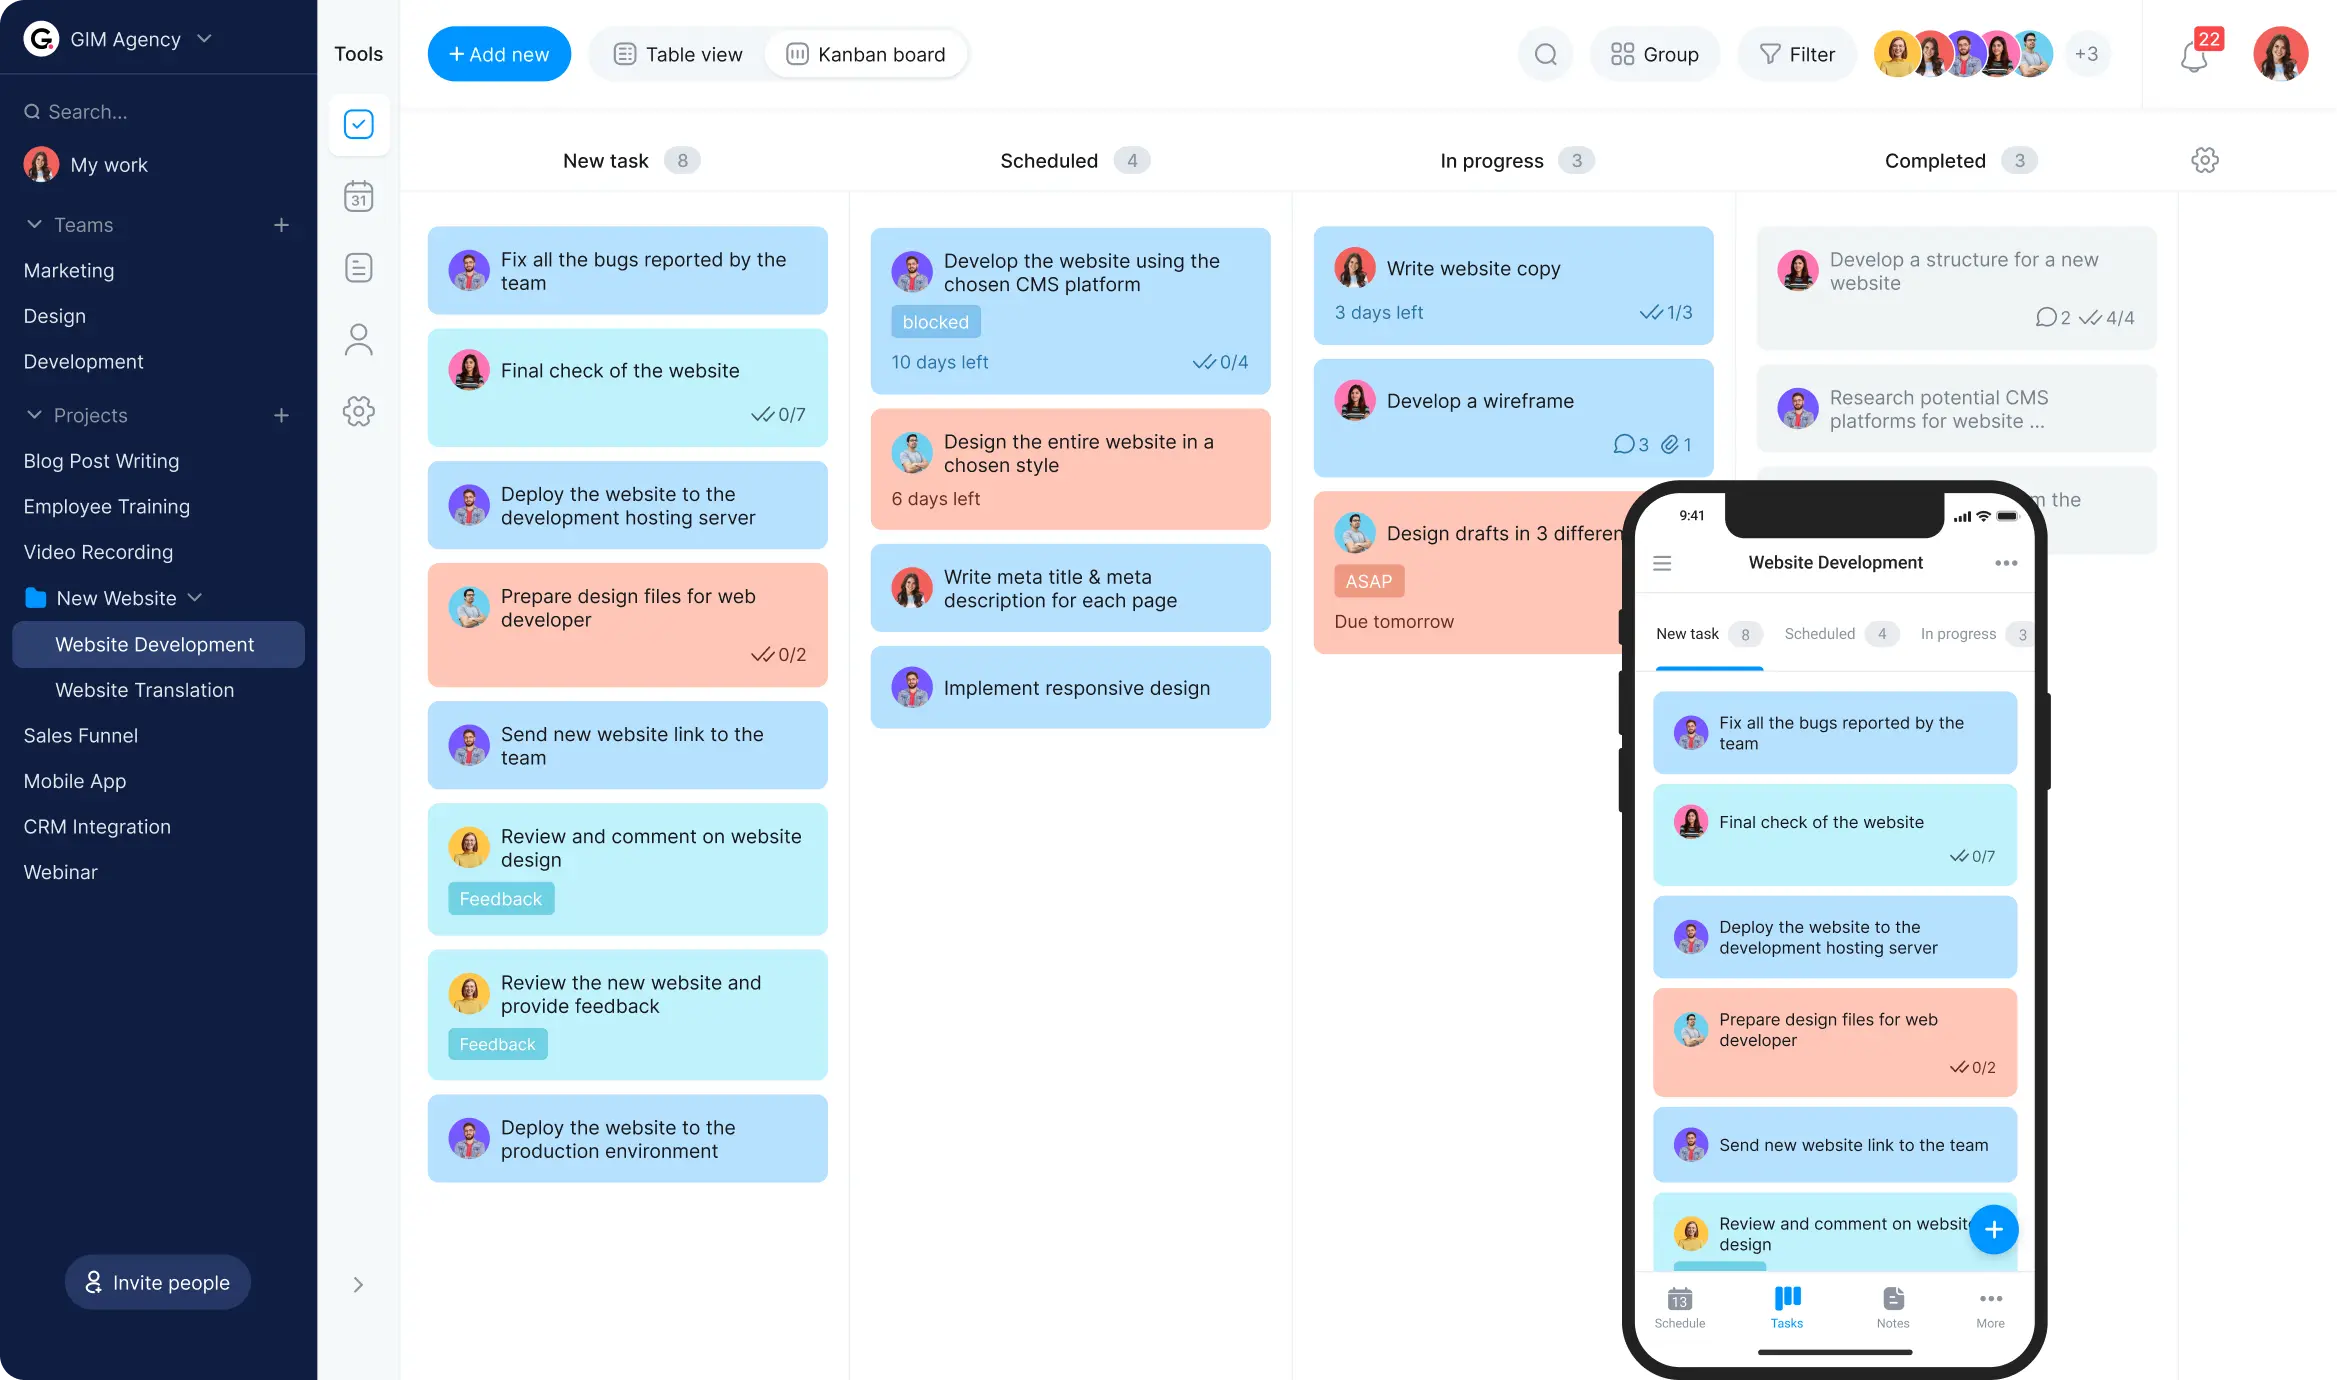Click the Table view icon
Screen dimensions: 2337x1380
624,53
